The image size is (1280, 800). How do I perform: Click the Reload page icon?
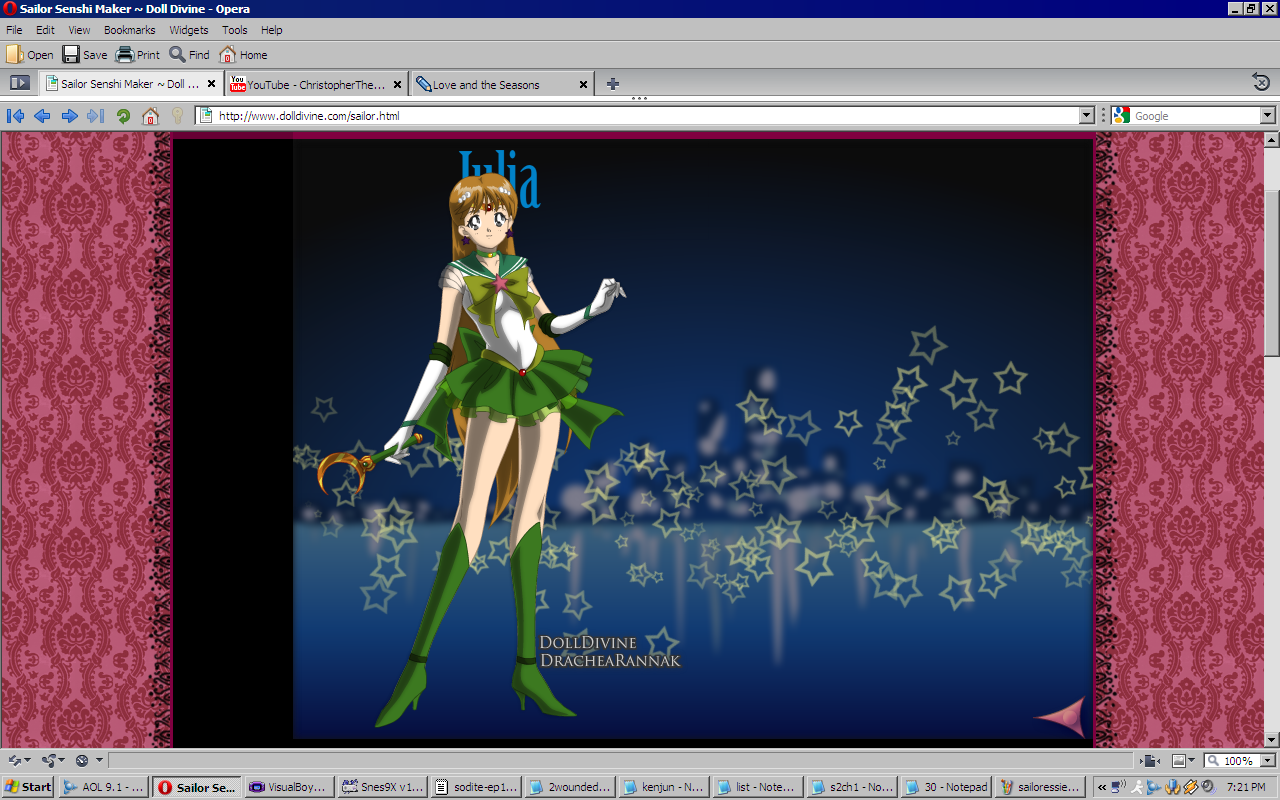[123, 116]
